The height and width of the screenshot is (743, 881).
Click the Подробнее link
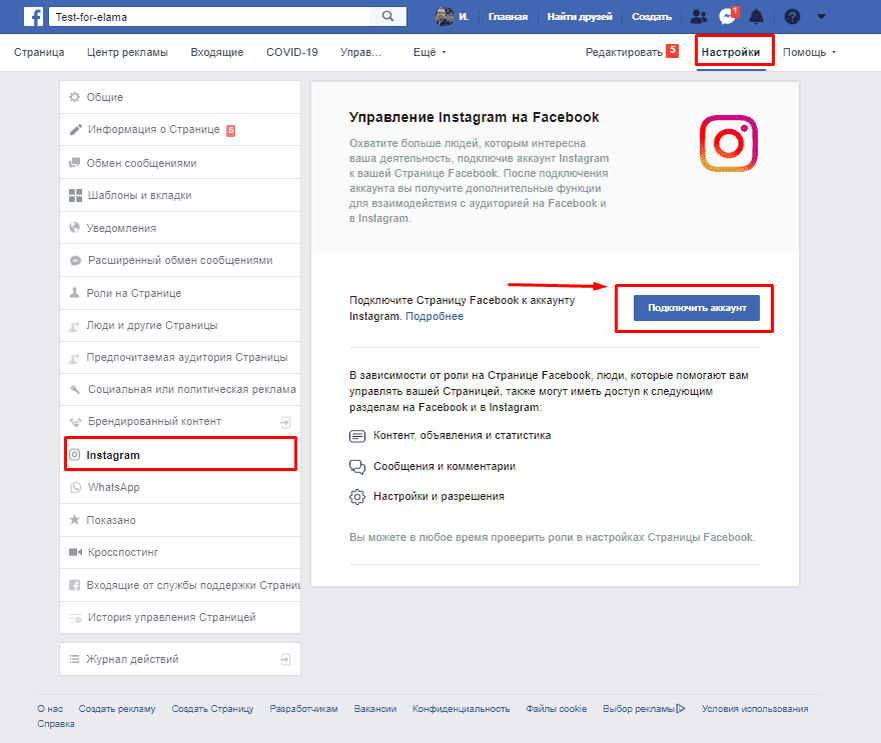coord(434,316)
